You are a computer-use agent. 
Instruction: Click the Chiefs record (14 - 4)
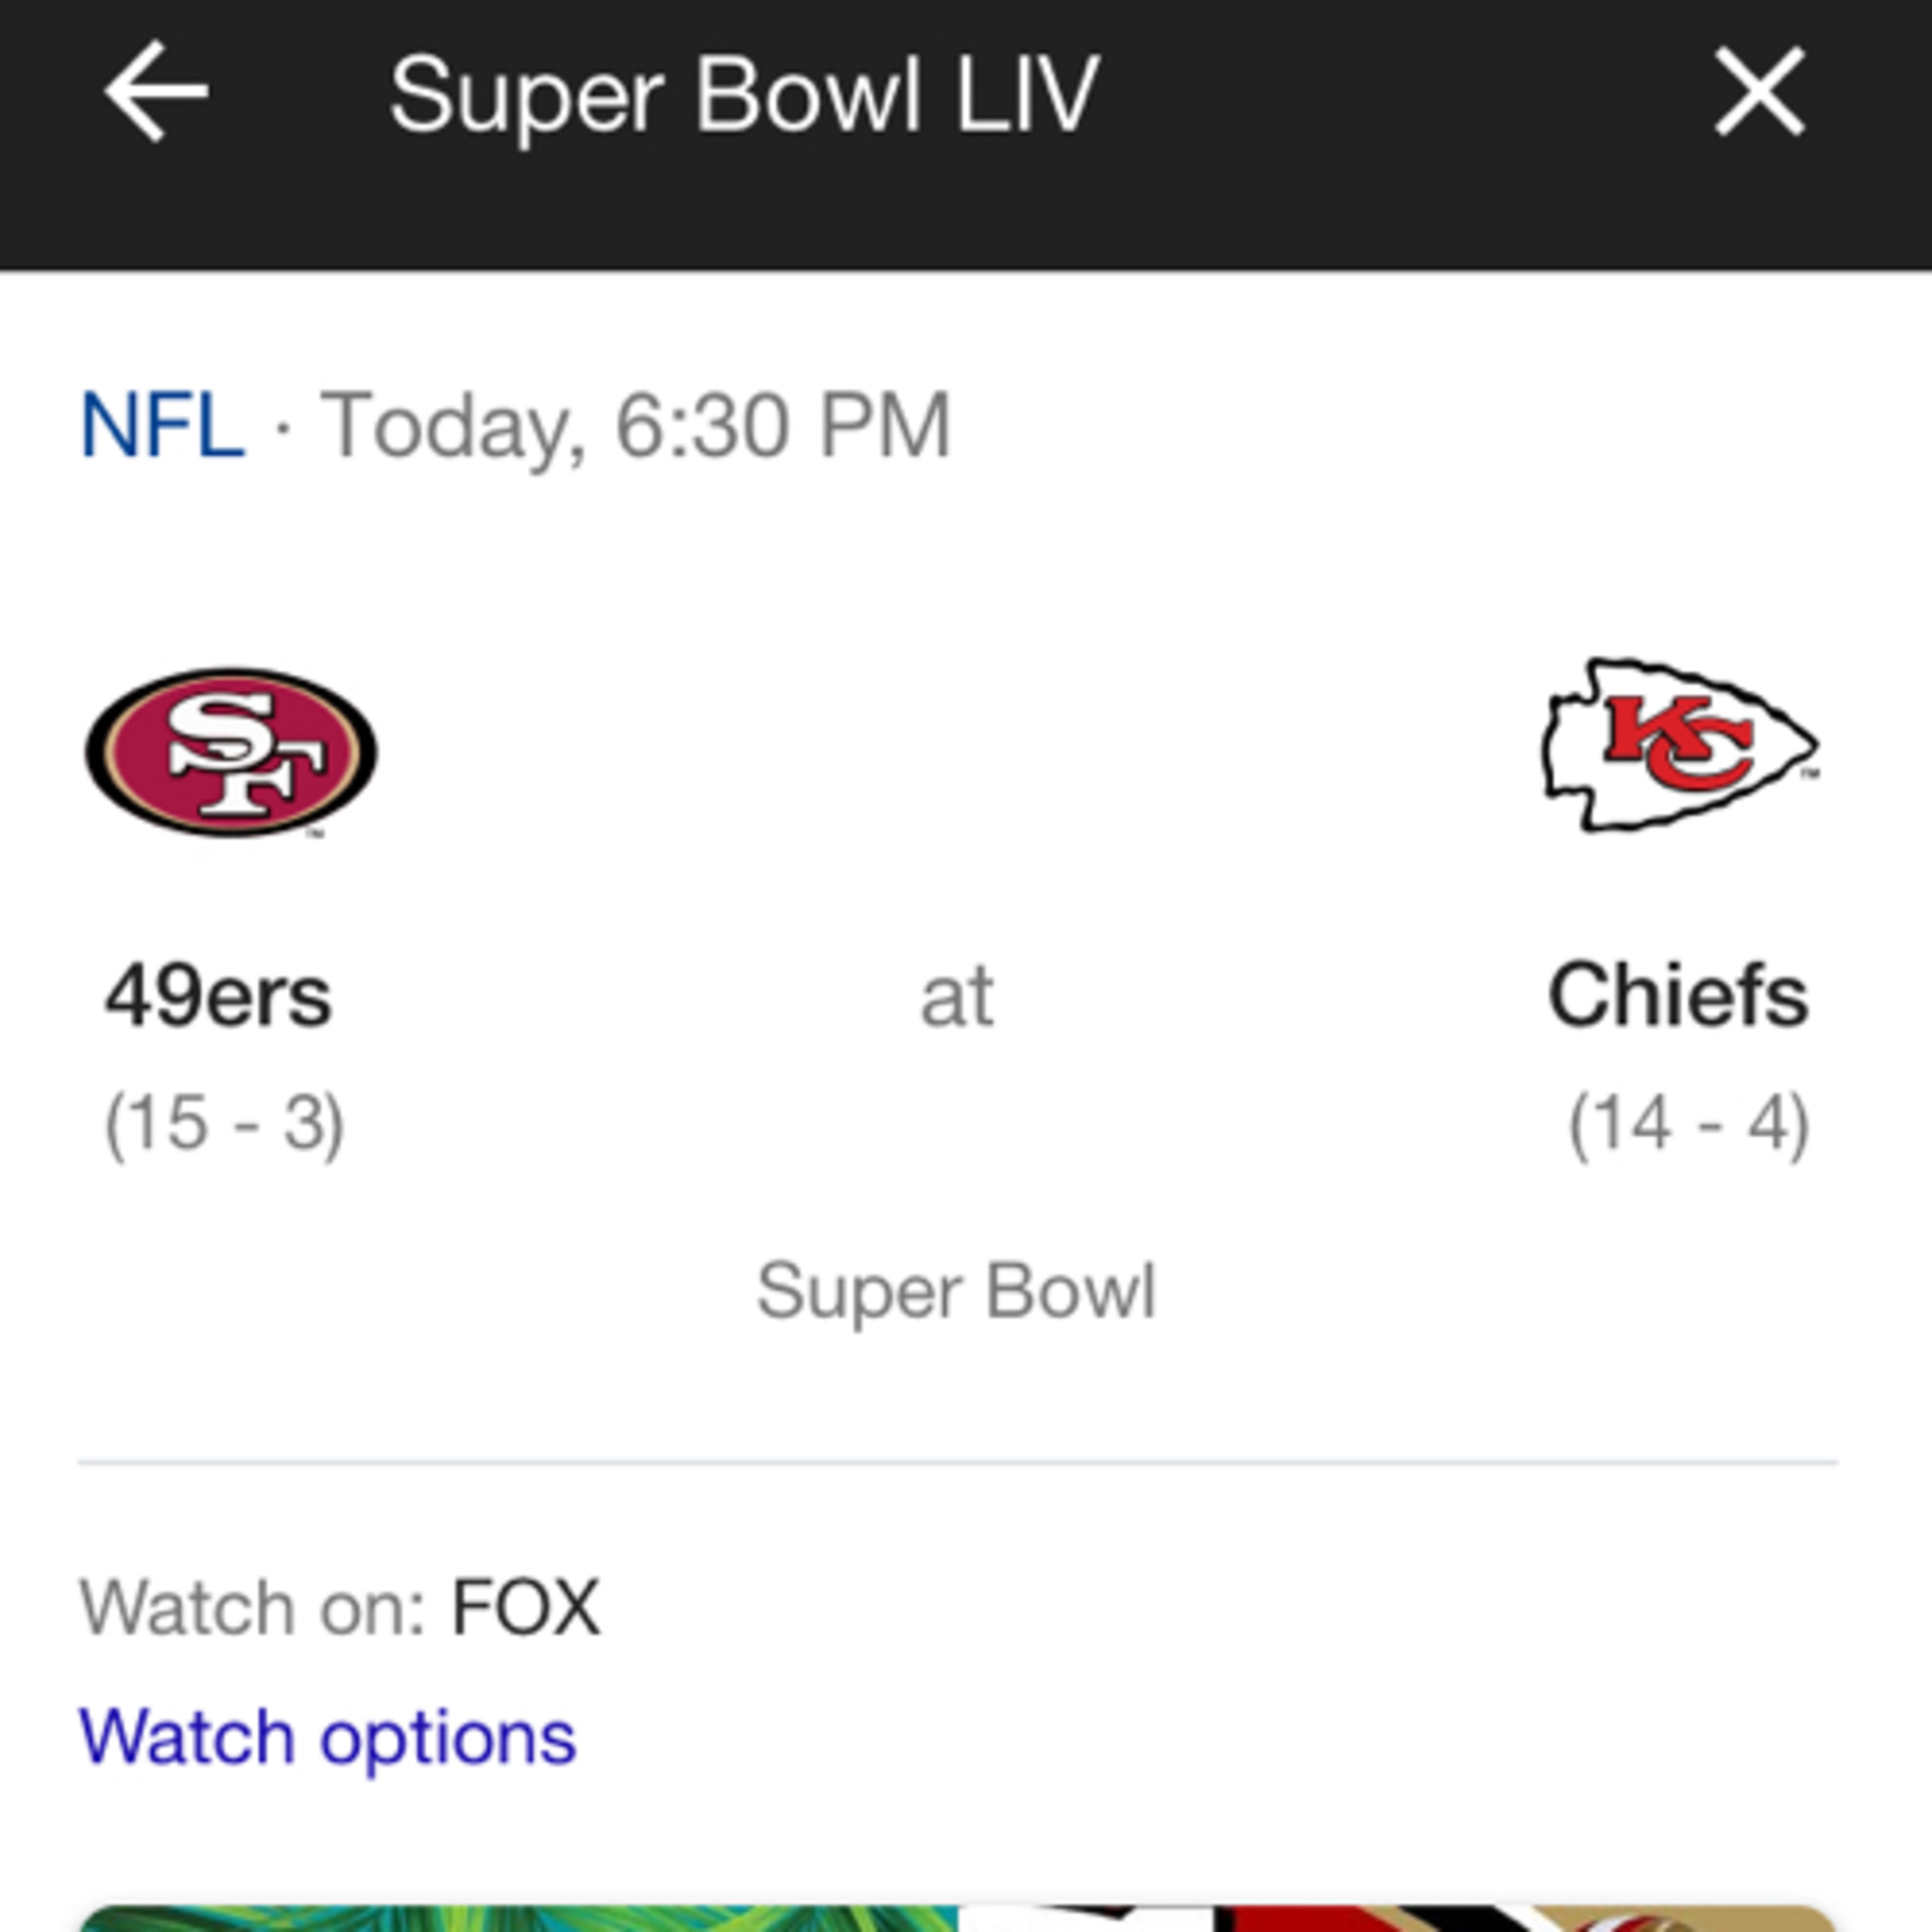coord(1689,1125)
